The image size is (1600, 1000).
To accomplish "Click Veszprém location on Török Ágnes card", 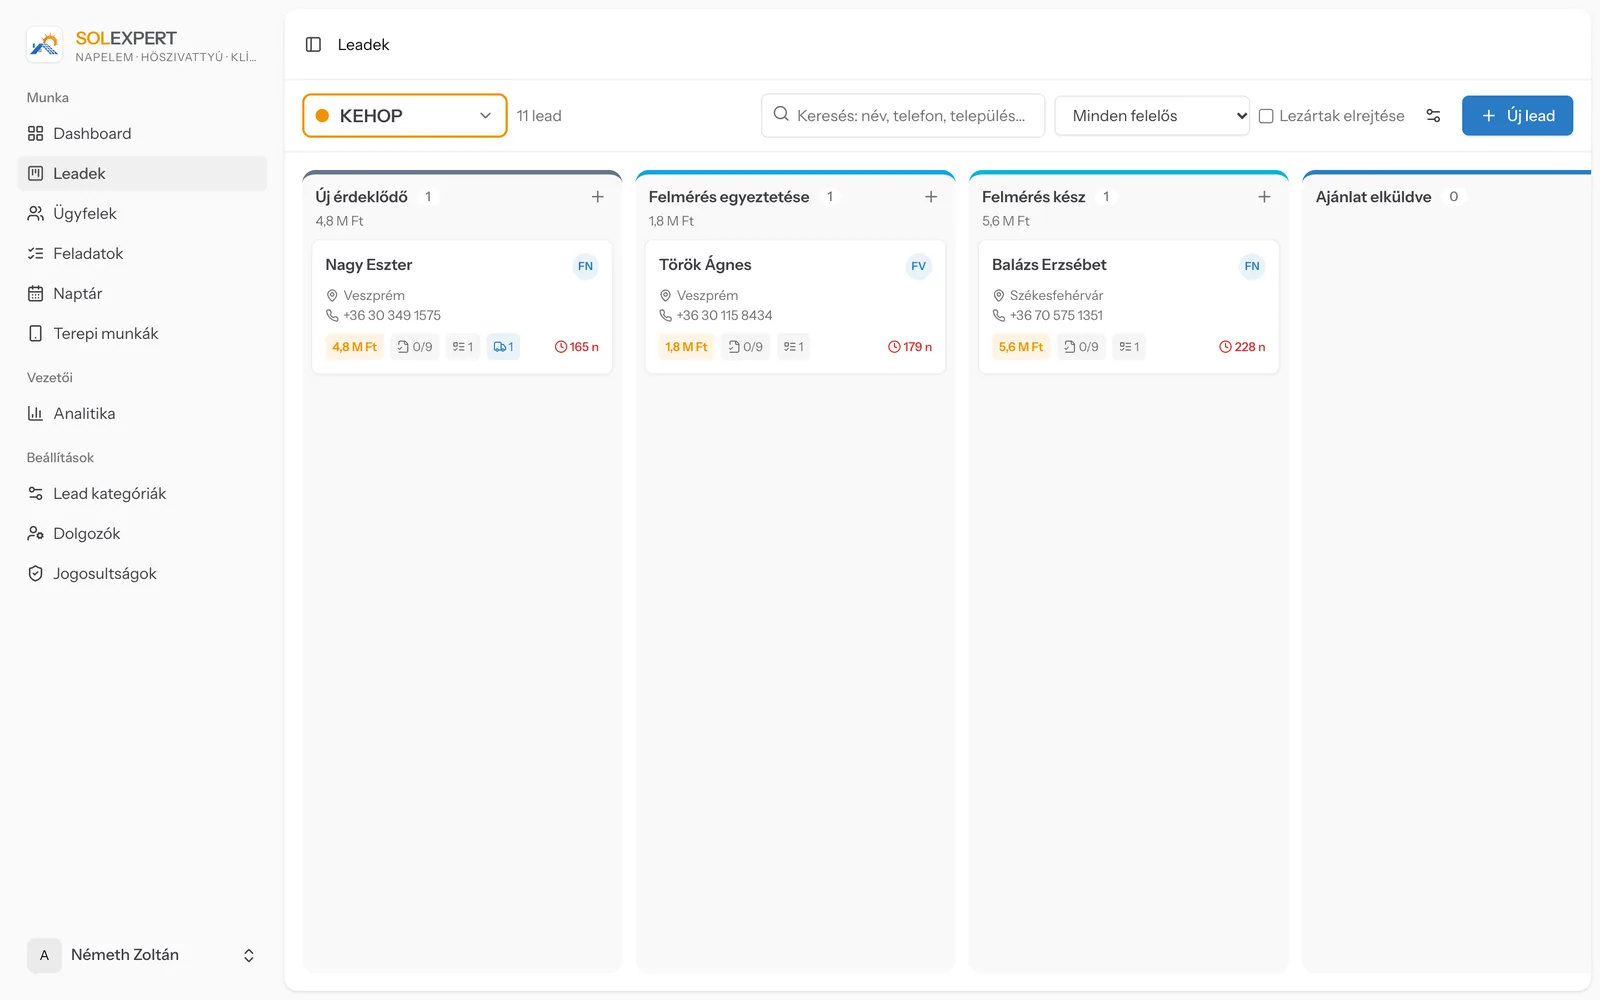I will (x=707, y=295).
